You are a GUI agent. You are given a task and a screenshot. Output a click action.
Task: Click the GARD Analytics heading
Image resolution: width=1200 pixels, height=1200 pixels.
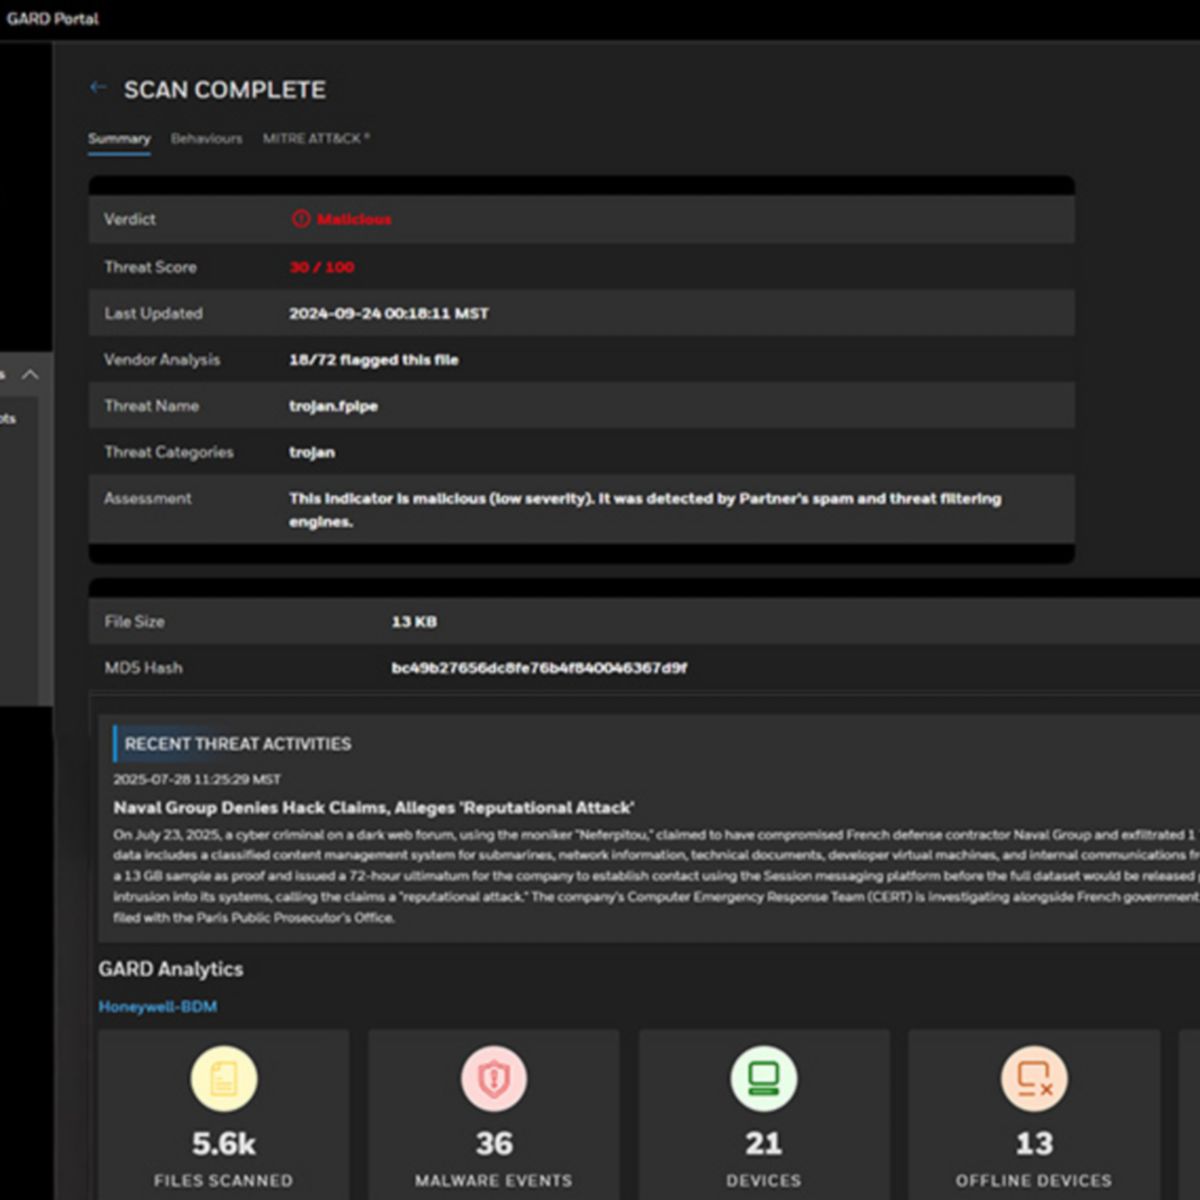point(171,969)
